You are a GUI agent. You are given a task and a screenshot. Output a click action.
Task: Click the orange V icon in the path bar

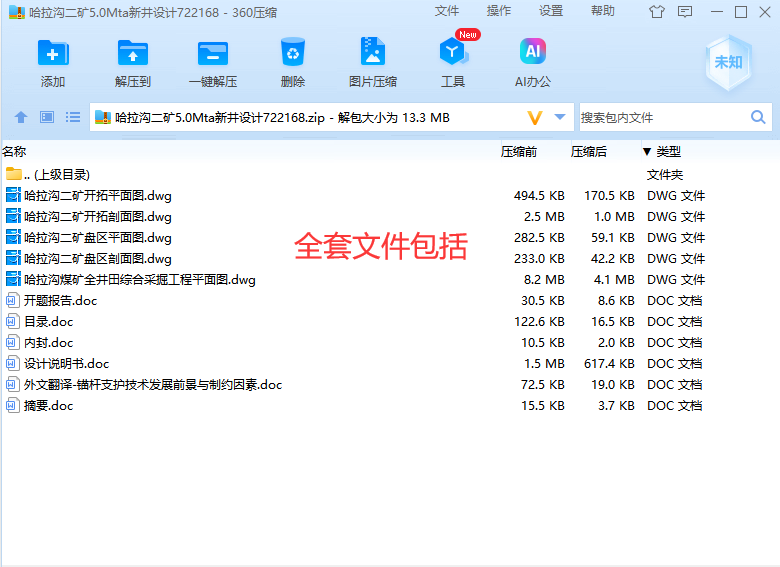[x=535, y=118]
